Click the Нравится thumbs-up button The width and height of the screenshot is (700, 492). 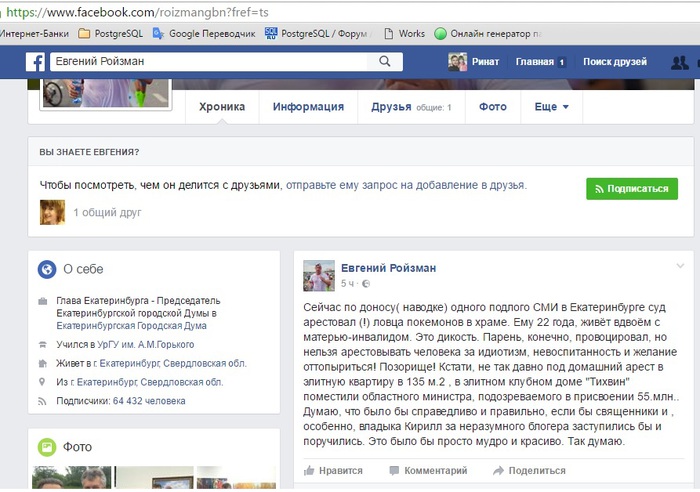pos(333,471)
